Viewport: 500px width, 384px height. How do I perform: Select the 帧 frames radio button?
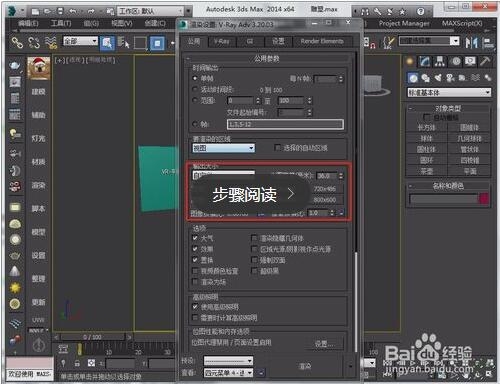[195, 124]
